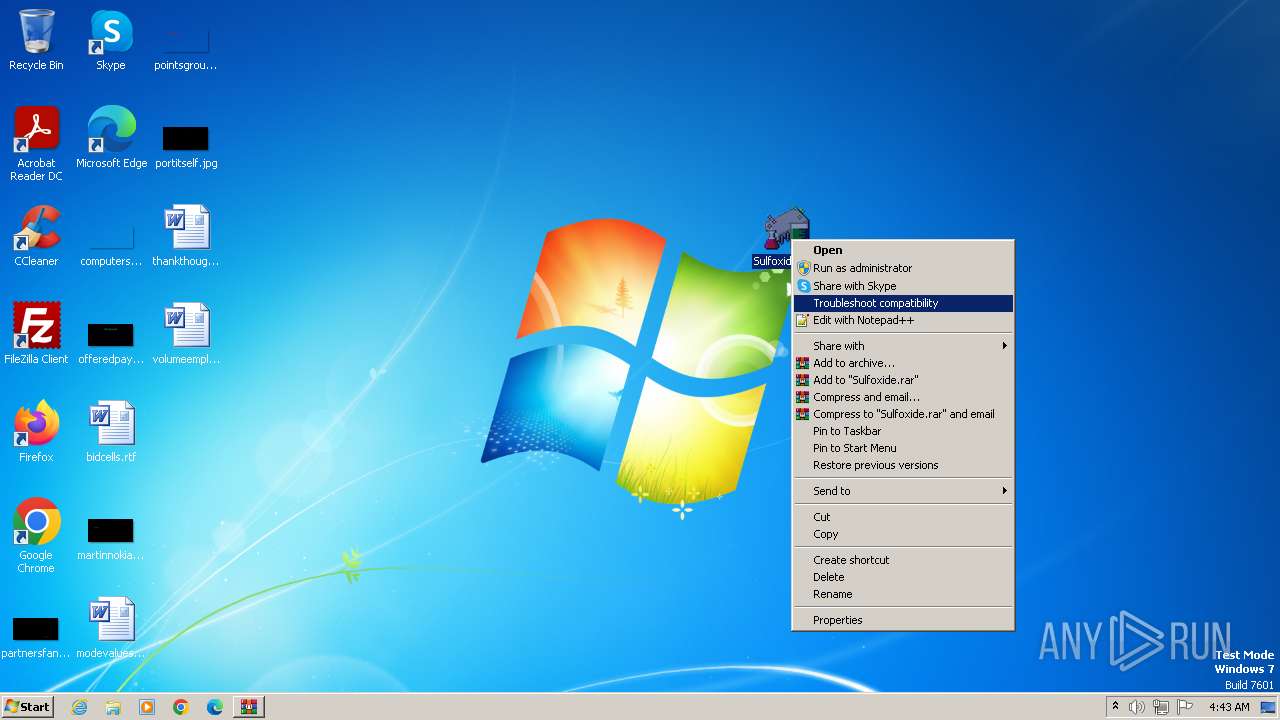
Task: Launch the Google Chrome desktop shortcut
Action: (x=36, y=536)
